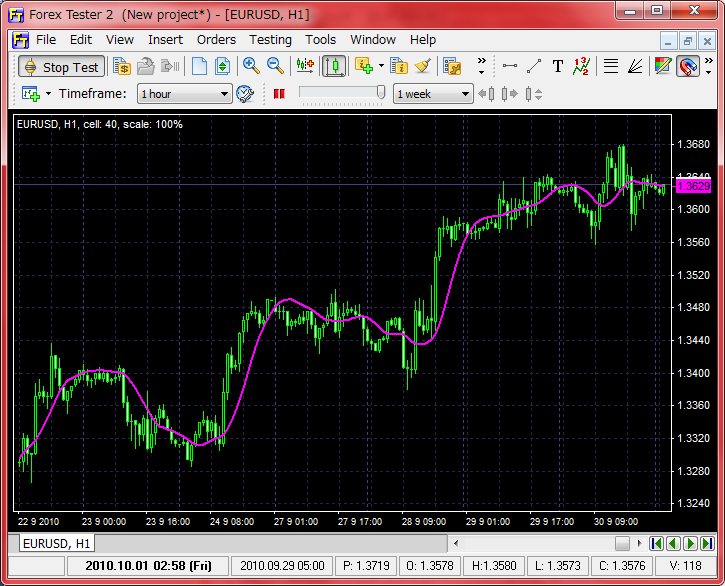Open the Window menu
This screenshot has width=725, height=586.
point(373,40)
